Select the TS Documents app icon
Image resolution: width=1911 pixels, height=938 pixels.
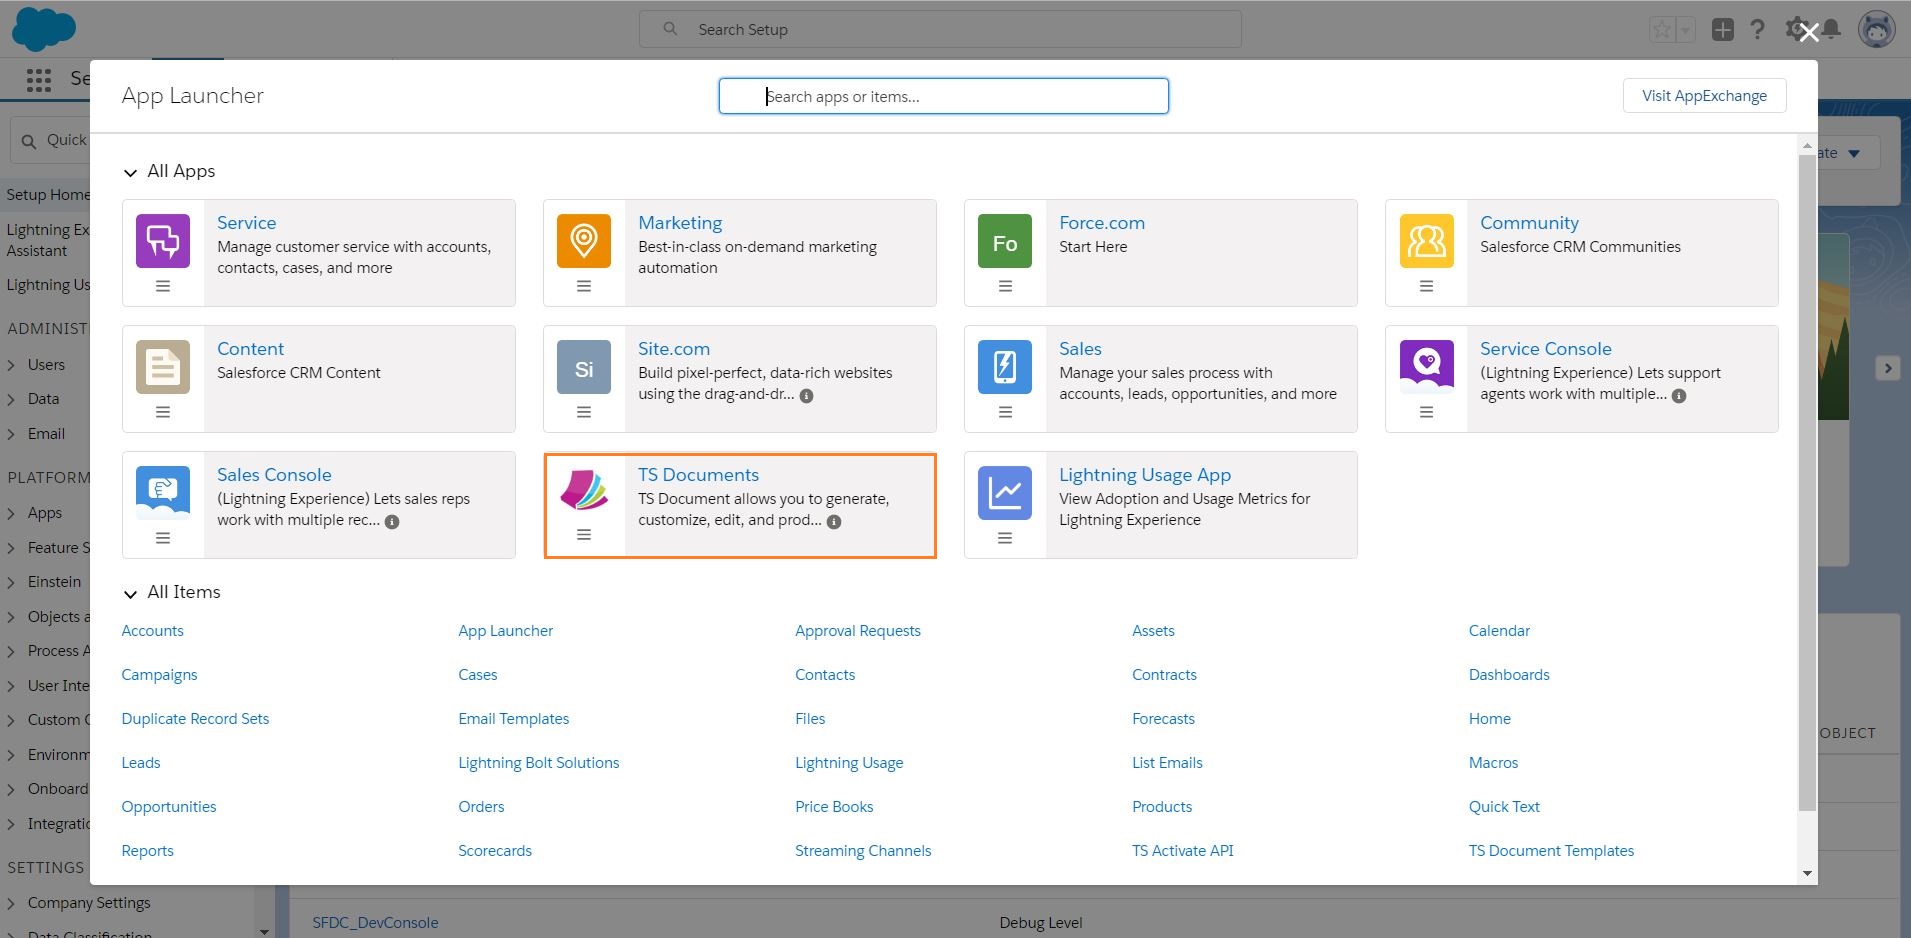[x=584, y=492]
